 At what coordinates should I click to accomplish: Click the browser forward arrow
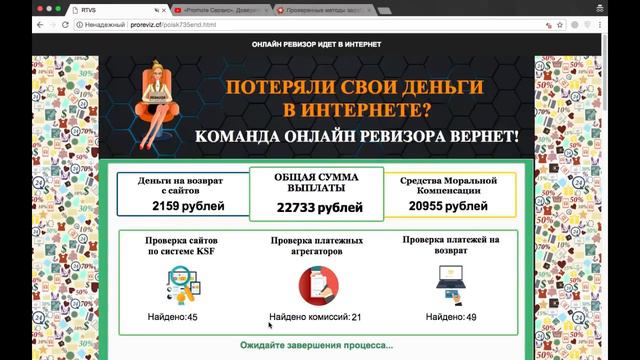(x=53, y=25)
